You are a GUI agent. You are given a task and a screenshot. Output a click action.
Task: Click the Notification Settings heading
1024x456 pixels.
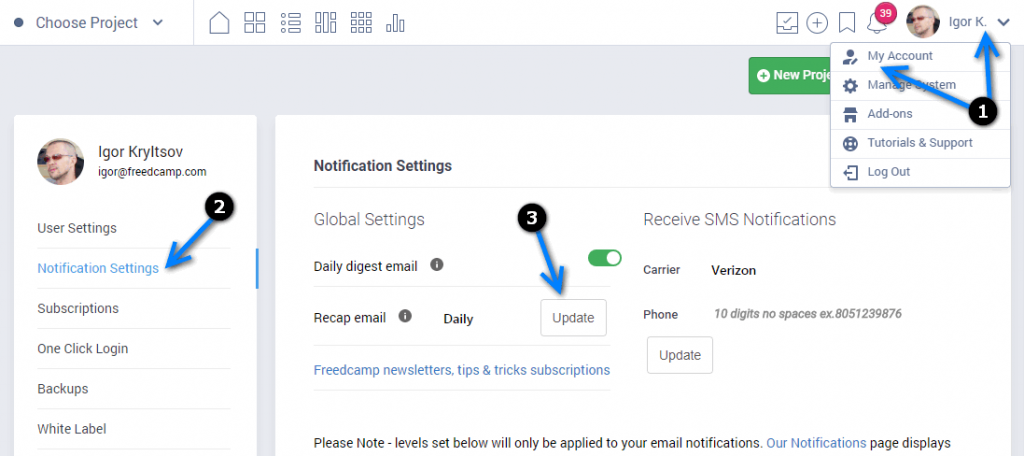pos(383,166)
